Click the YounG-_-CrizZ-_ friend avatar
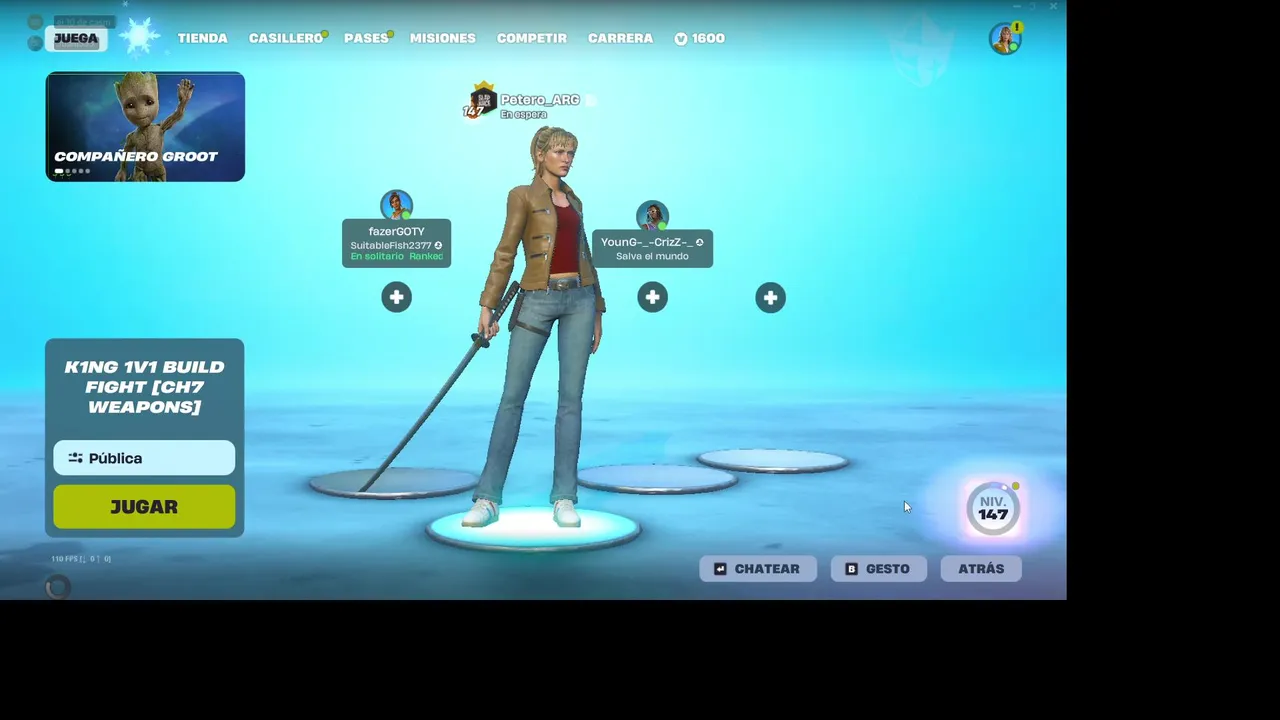1280x720 pixels. tap(652, 215)
